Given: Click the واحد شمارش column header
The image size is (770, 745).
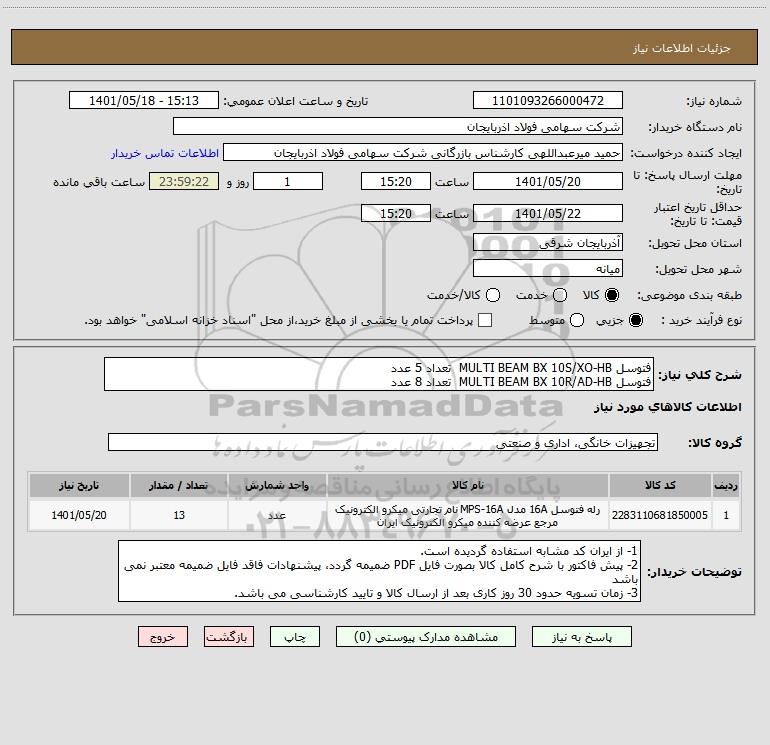Looking at the screenshot, I should (277, 485).
